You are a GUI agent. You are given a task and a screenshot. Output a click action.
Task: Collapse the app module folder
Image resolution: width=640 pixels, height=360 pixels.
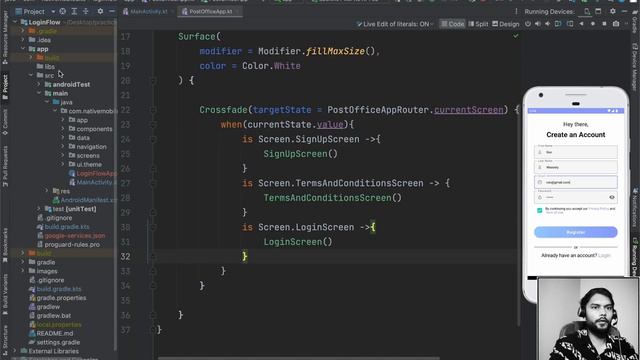tap(23, 49)
